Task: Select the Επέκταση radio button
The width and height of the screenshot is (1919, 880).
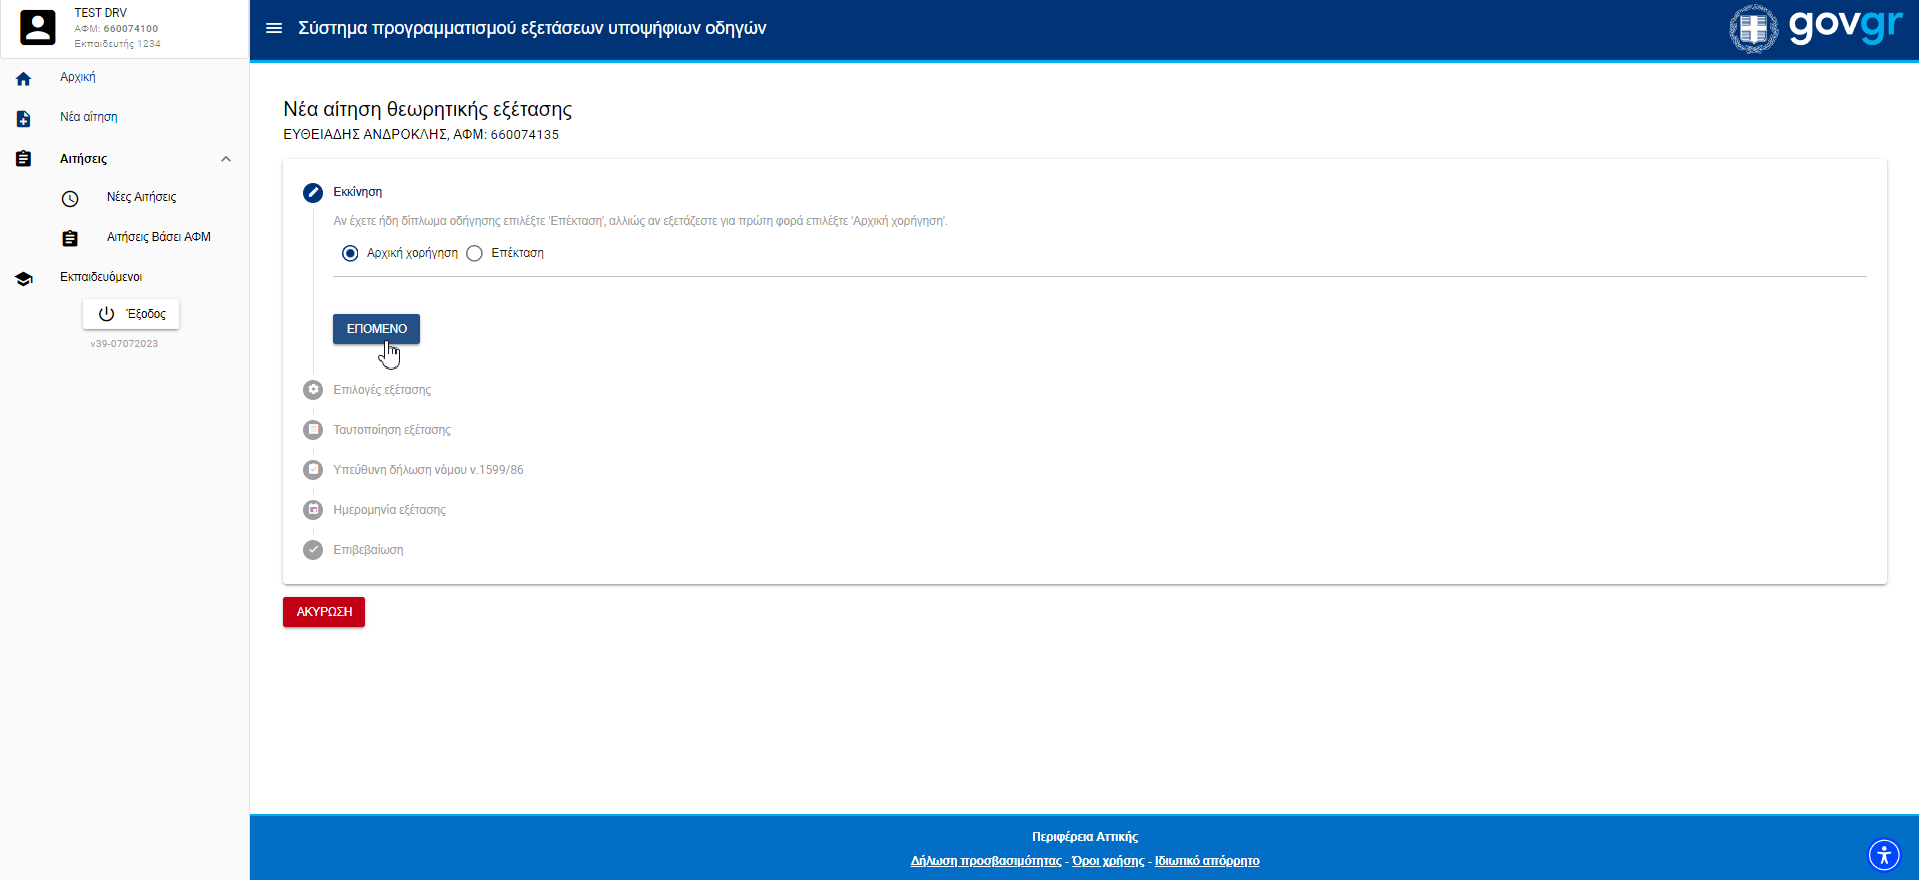Action: coord(475,254)
